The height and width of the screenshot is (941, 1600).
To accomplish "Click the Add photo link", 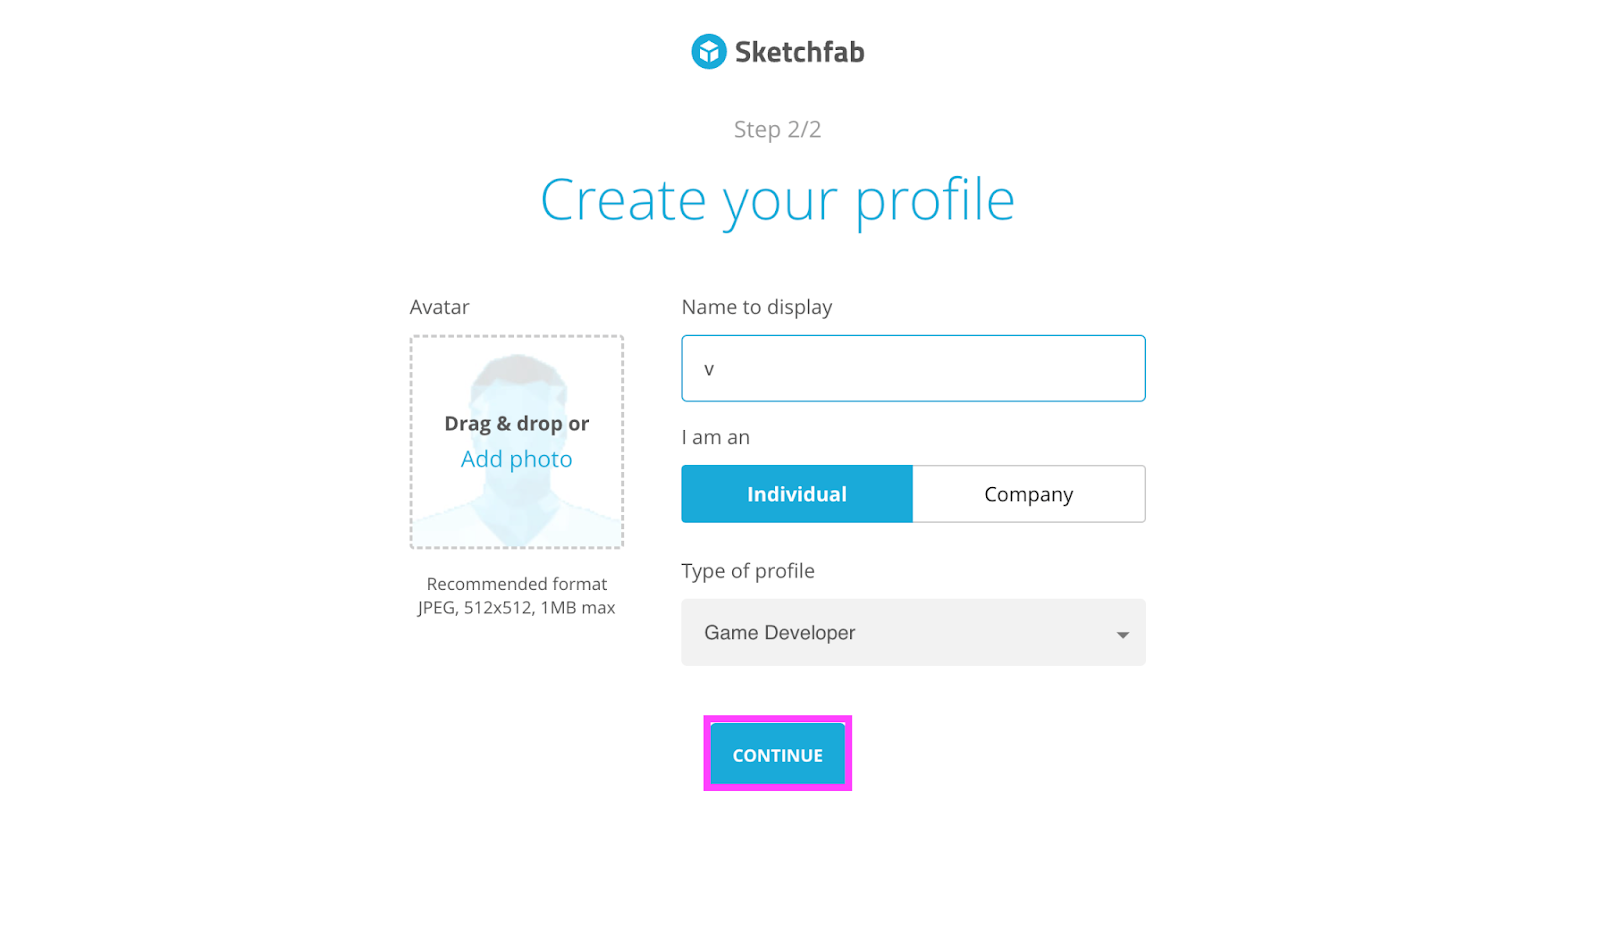I will coord(516,459).
